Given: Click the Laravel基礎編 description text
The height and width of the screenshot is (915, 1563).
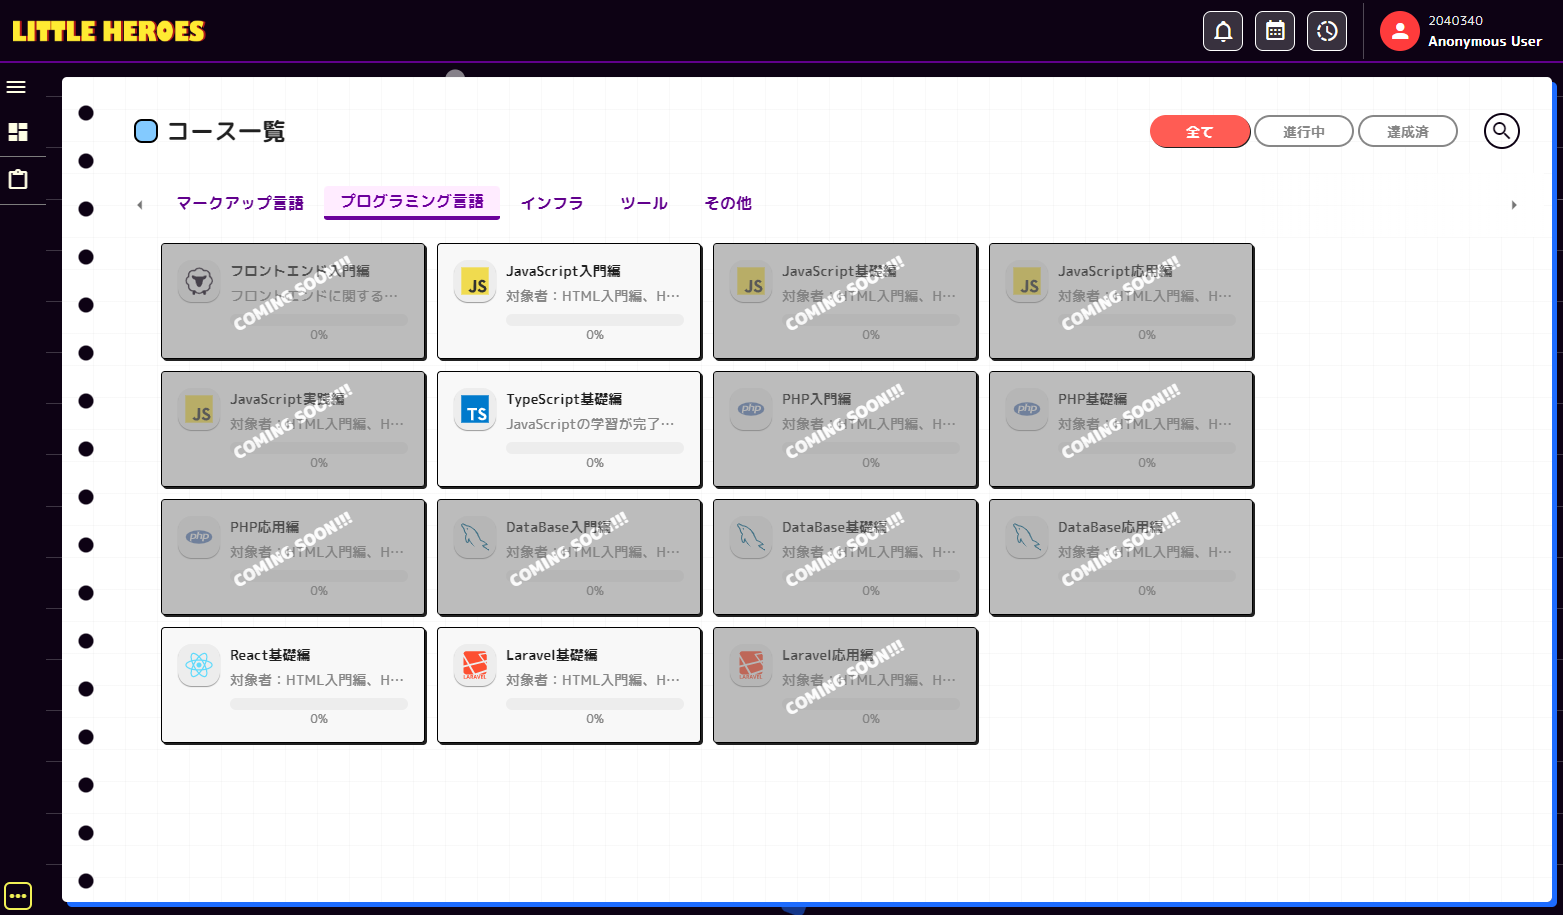Looking at the screenshot, I should coord(593,680).
